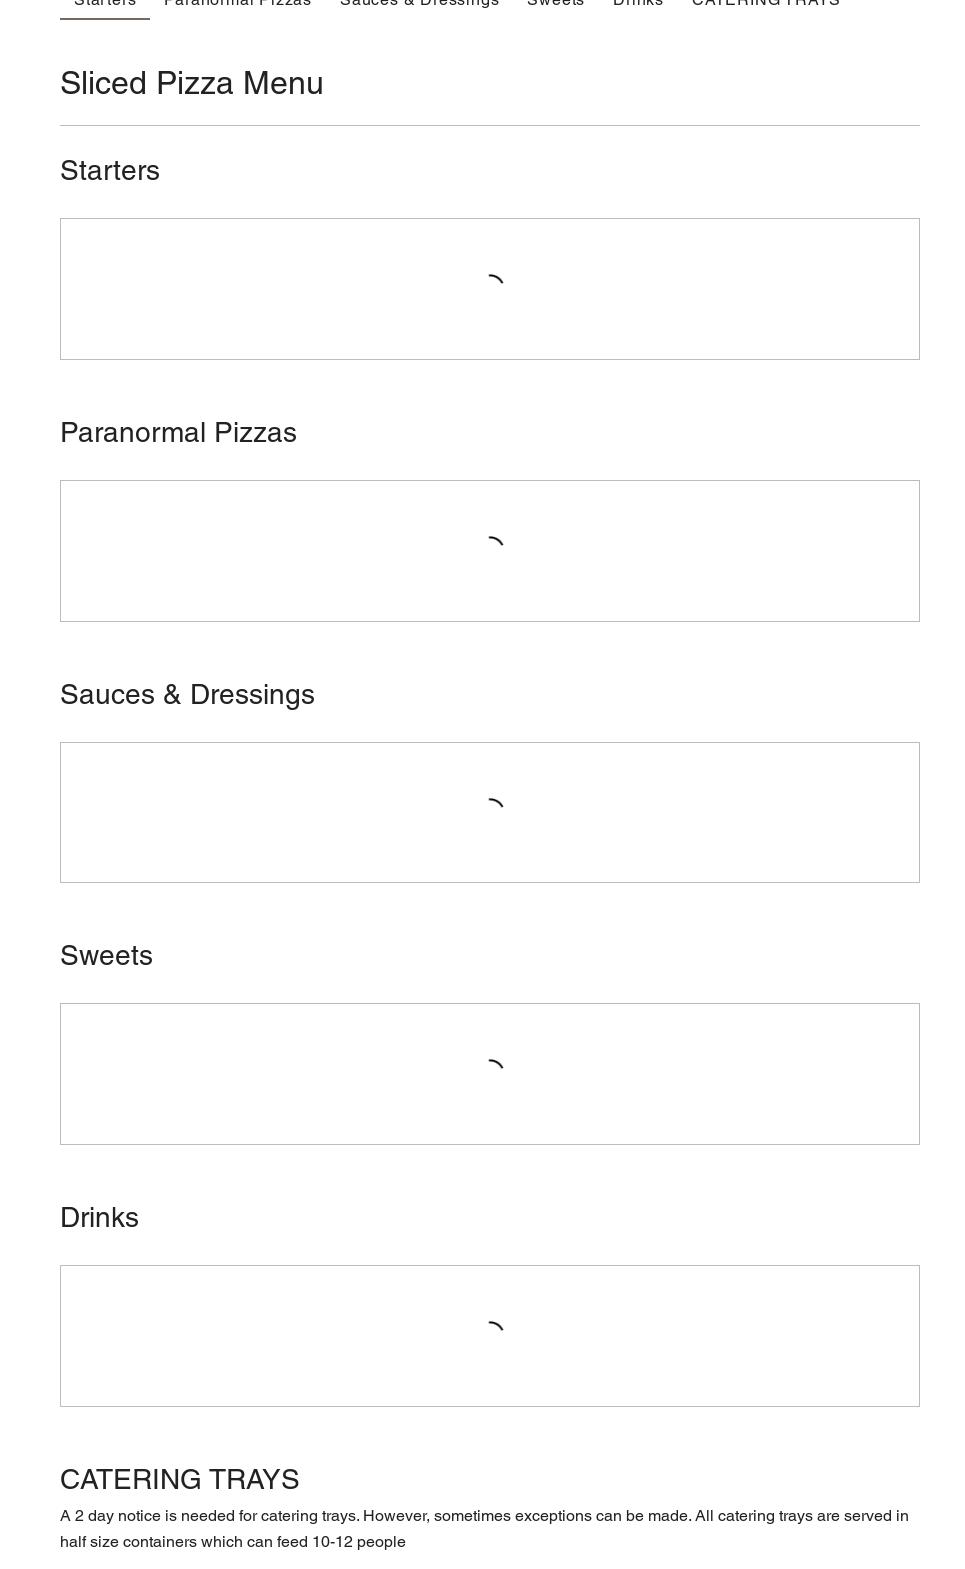Image resolution: width=965 pixels, height=1569 pixels.
Task: Click the Sweets section heading
Action: (106, 956)
